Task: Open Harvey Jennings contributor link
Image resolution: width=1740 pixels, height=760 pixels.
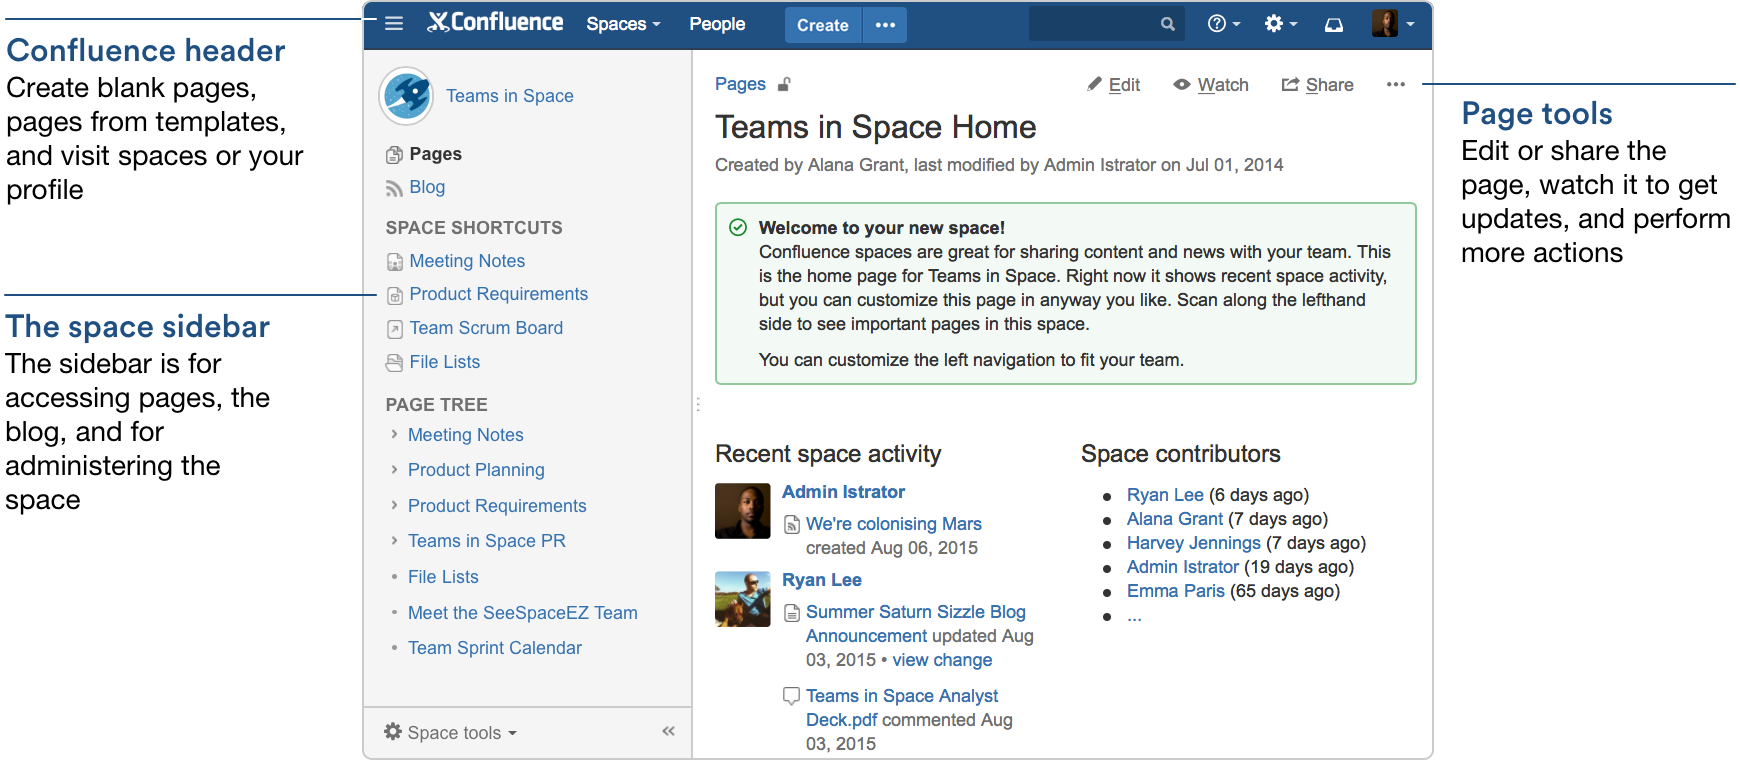Action: pos(1194,543)
